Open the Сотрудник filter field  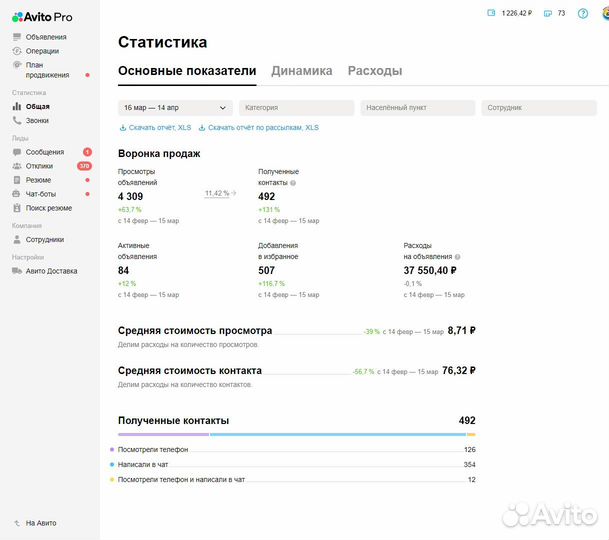tap(539, 108)
